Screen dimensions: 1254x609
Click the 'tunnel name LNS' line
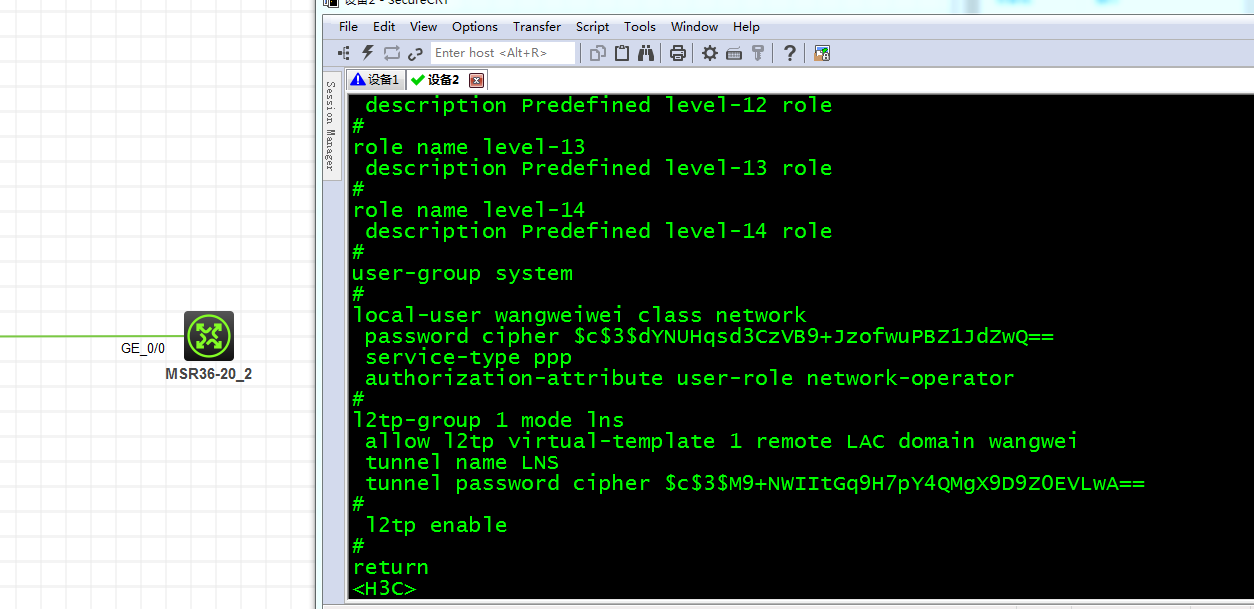[x=462, y=462]
